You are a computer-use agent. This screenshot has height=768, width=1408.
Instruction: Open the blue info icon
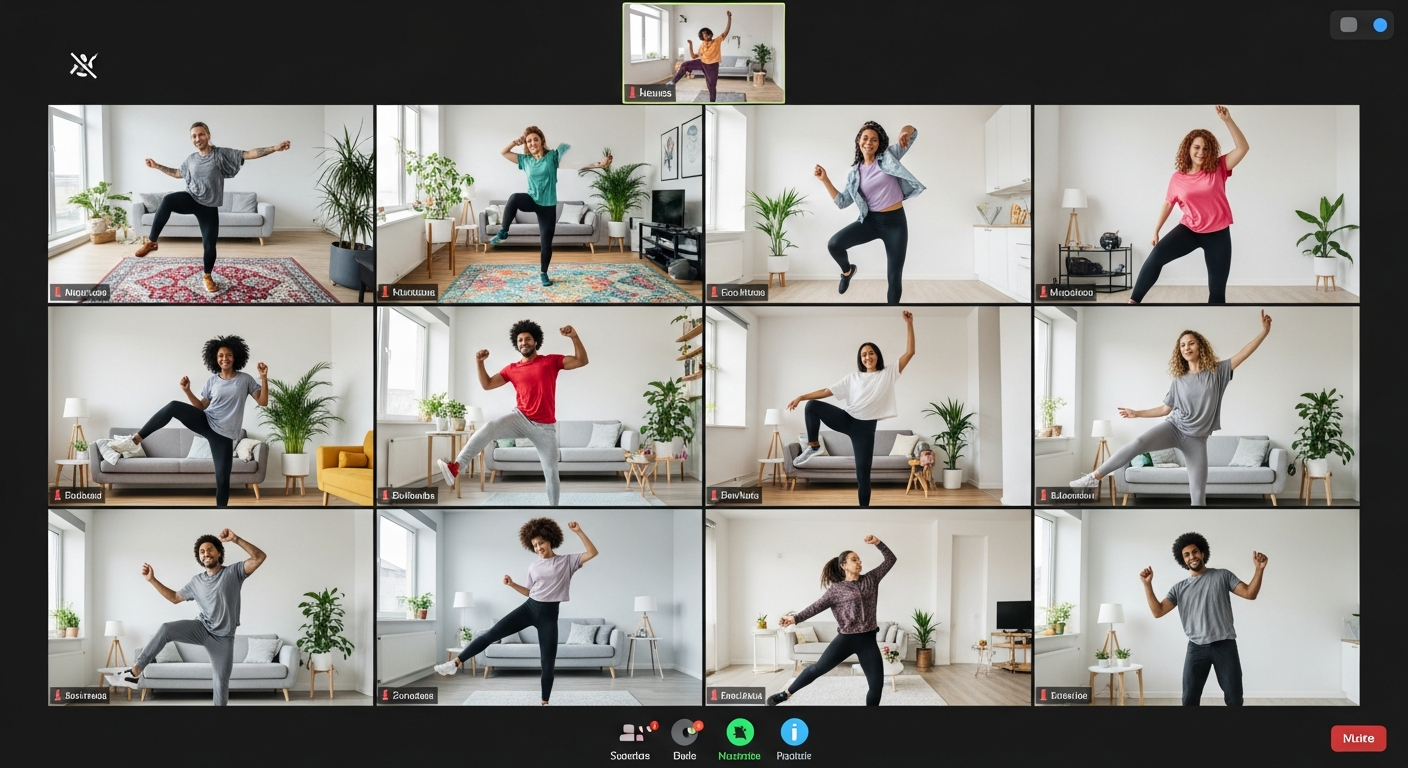794,733
